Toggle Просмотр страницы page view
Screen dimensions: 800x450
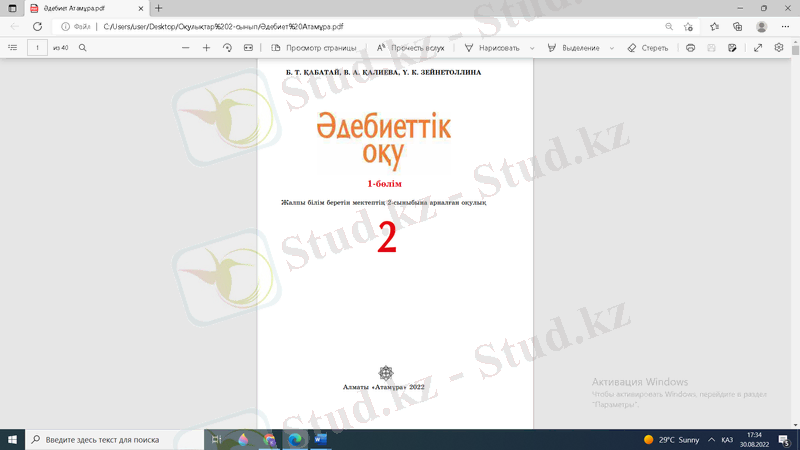click(313, 47)
